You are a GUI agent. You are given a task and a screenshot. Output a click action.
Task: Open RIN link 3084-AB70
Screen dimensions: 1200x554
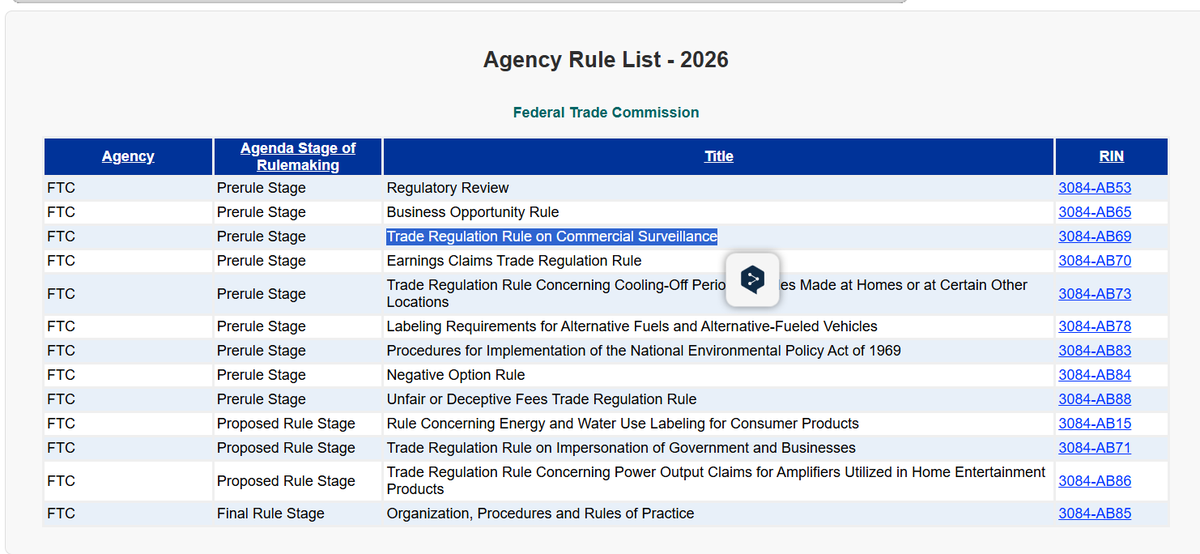pos(1095,261)
